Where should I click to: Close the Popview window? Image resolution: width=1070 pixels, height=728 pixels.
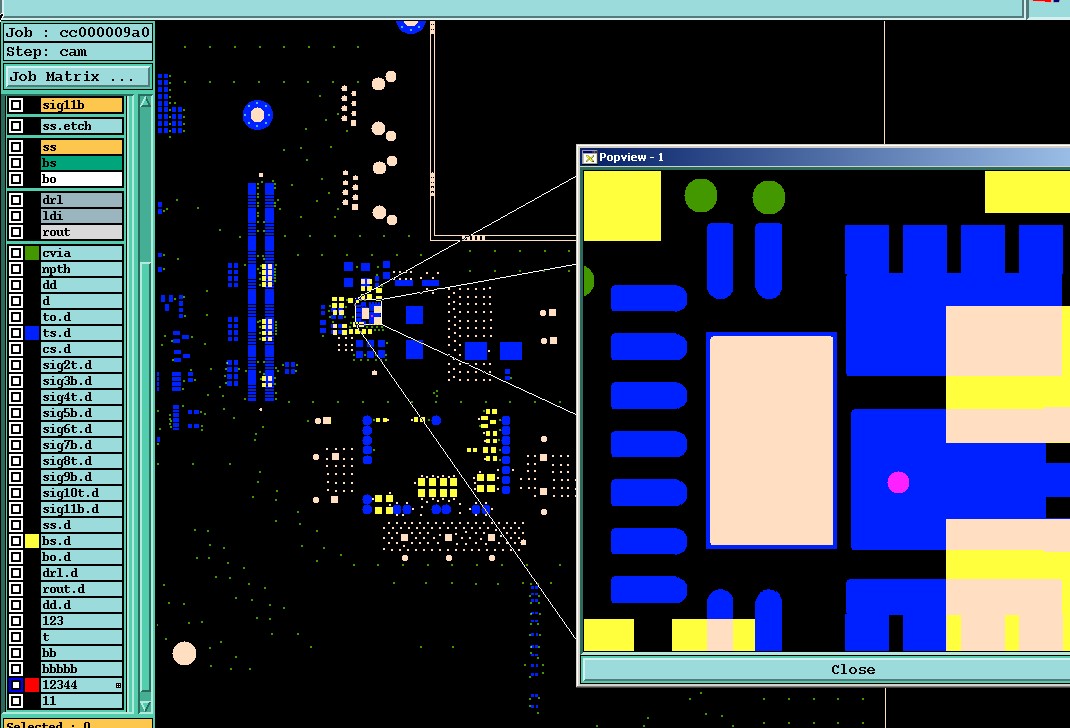coord(826,669)
